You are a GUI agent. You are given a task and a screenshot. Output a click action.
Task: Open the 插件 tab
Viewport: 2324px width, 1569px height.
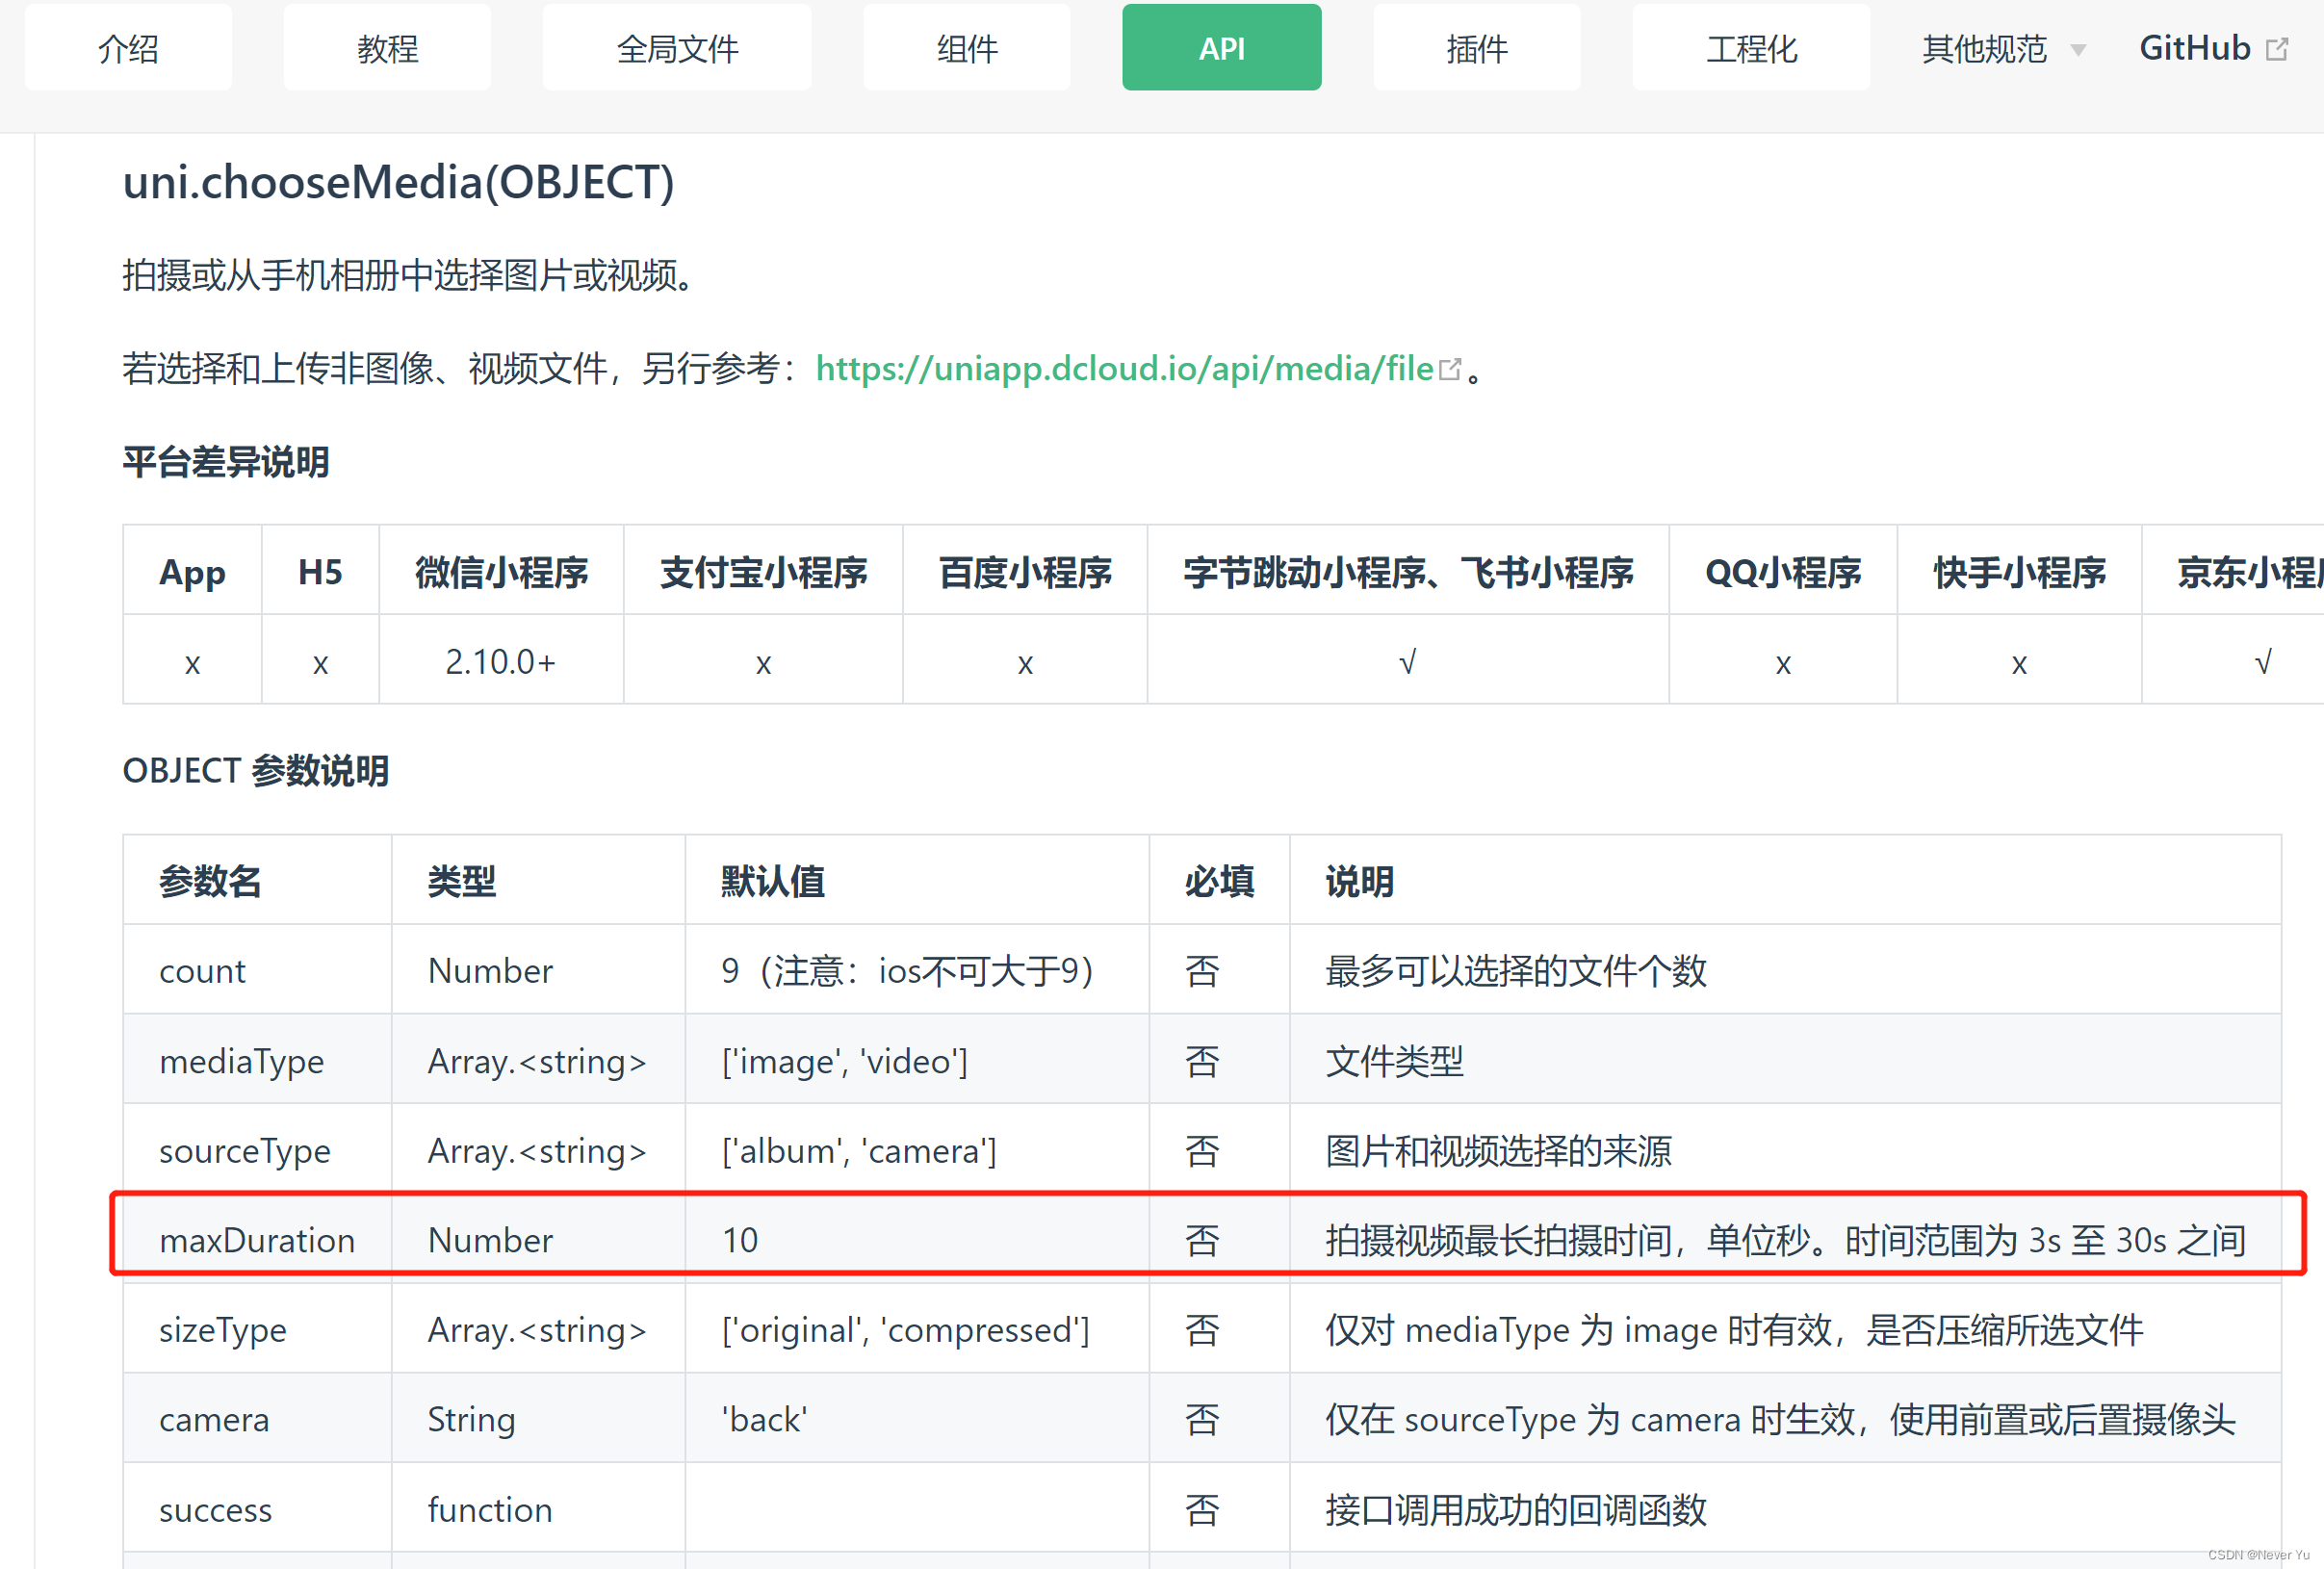click(1477, 48)
